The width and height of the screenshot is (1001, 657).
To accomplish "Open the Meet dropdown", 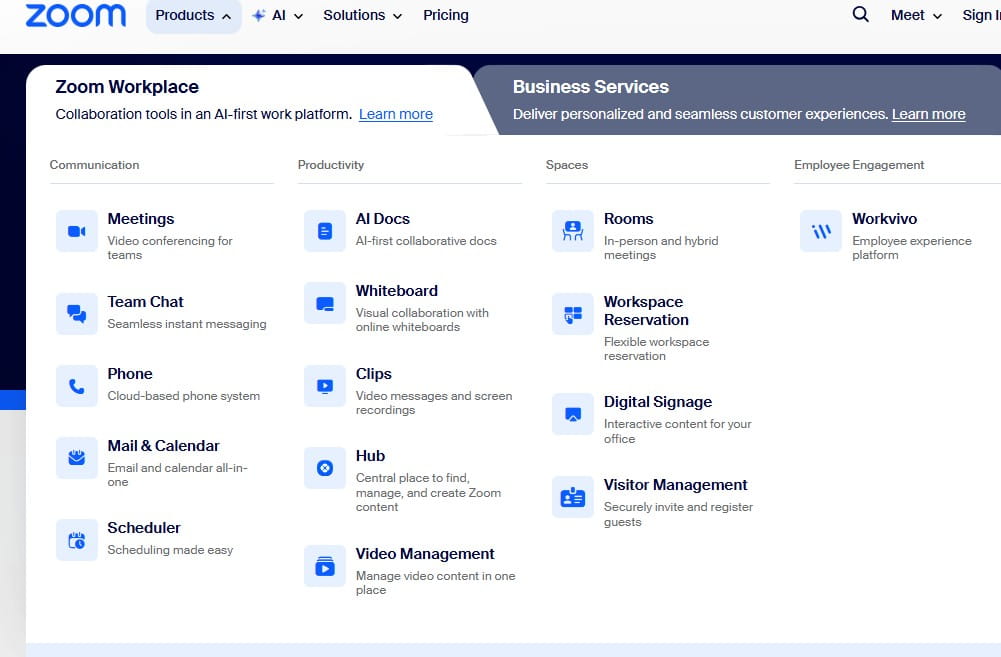I will (916, 15).
